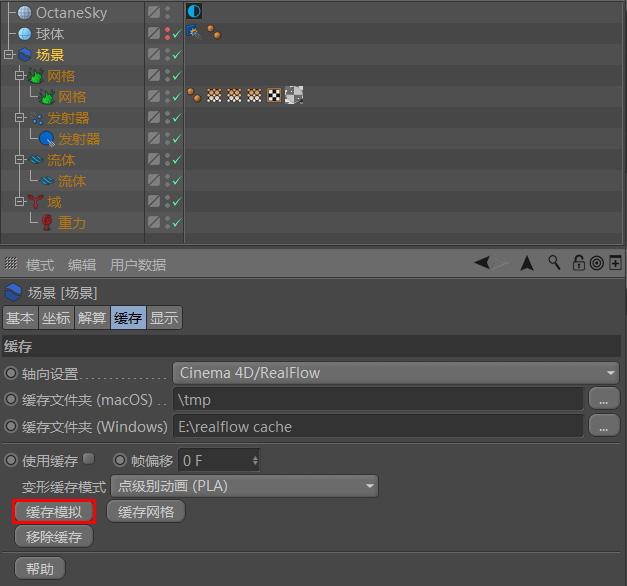Switch to the 显示 tab
The height and width of the screenshot is (586, 627).
pos(164,318)
